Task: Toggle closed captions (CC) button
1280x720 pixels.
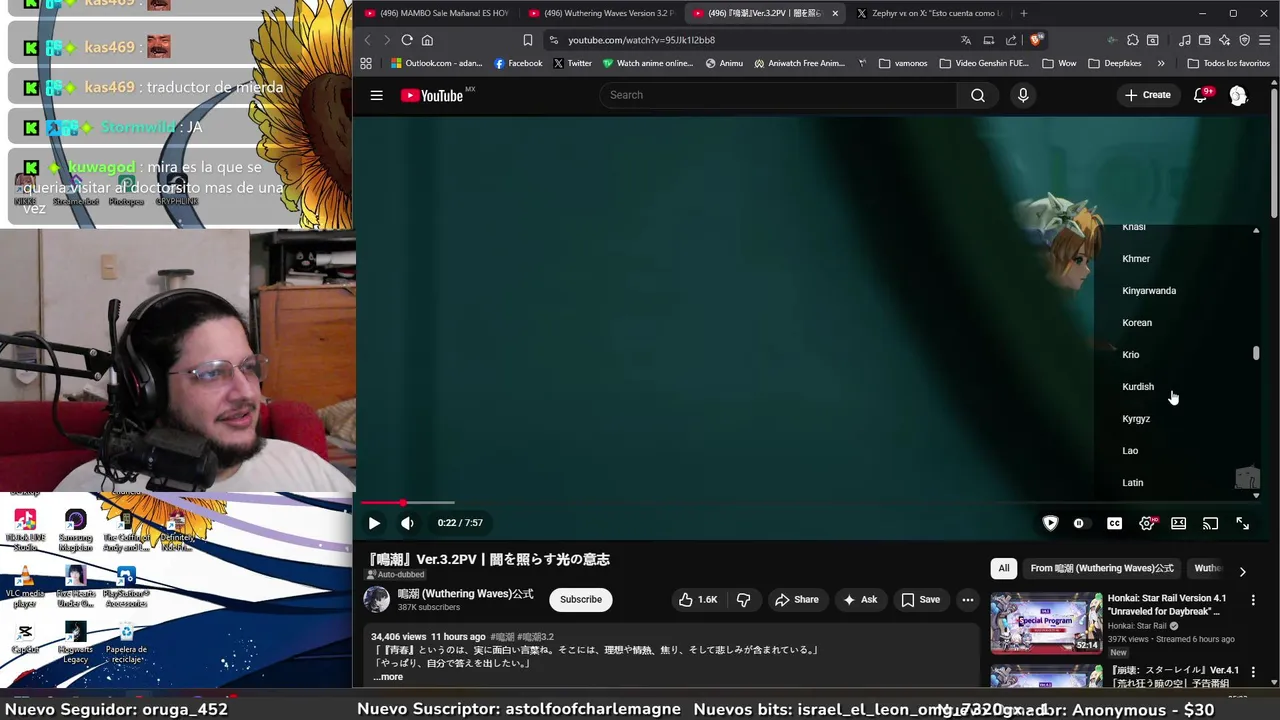Action: tap(1114, 523)
